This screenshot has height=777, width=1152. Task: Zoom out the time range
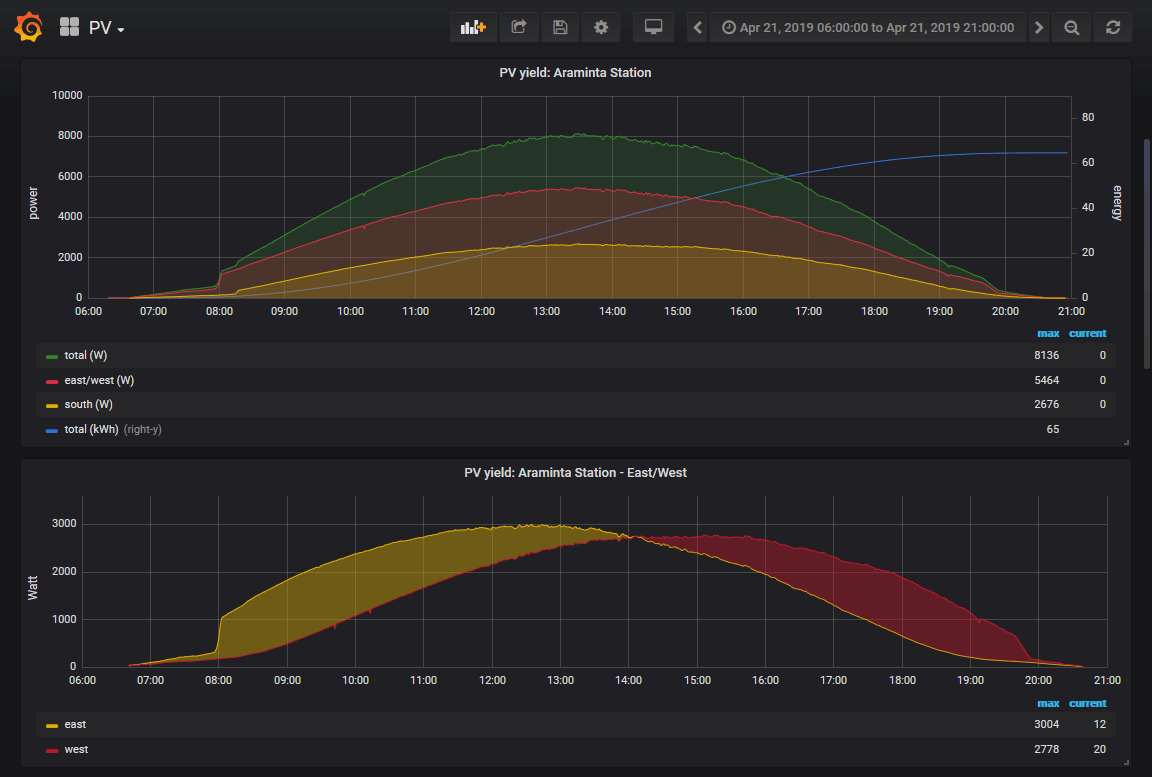tap(1072, 27)
